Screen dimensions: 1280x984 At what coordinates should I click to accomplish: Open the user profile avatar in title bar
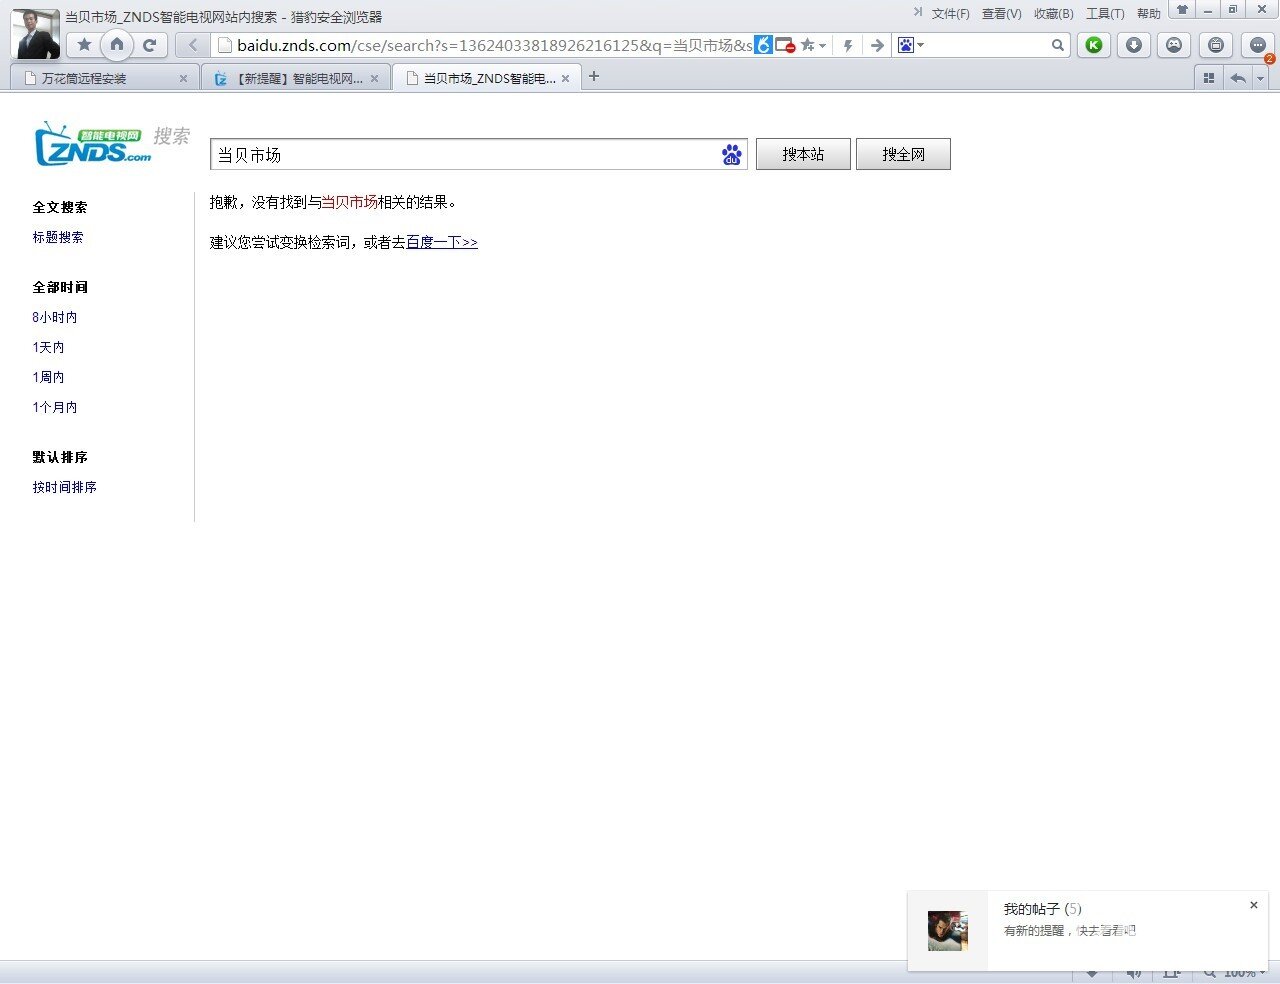click(x=35, y=33)
